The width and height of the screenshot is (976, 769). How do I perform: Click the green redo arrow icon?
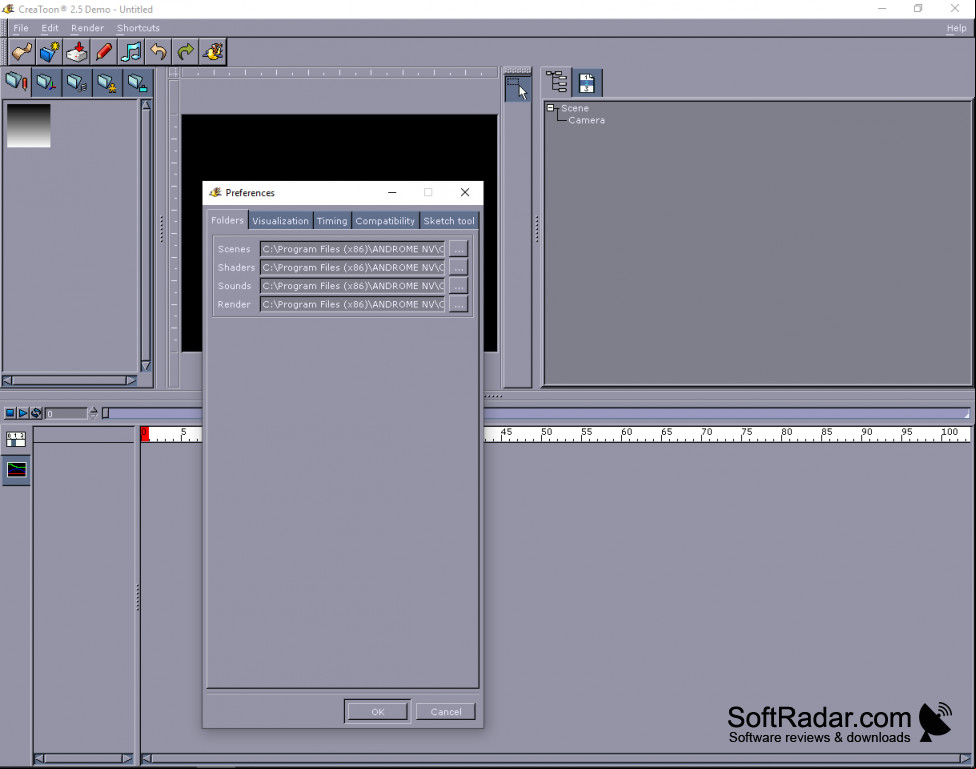[x=185, y=52]
